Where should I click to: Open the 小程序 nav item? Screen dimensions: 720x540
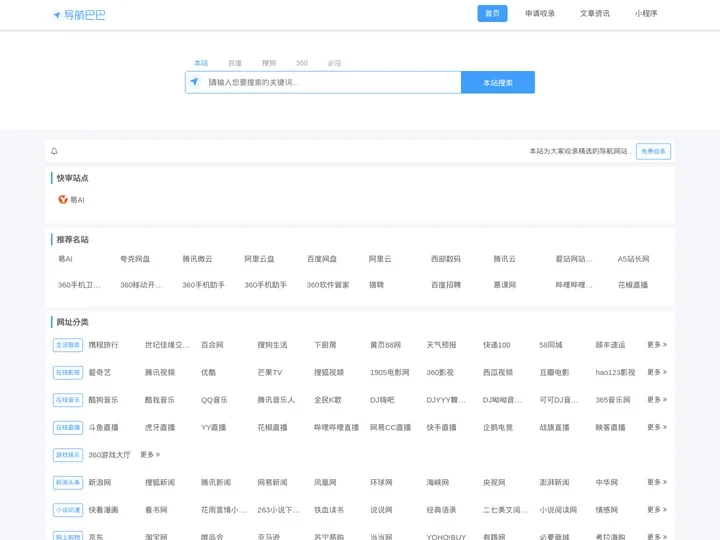[x=646, y=13]
